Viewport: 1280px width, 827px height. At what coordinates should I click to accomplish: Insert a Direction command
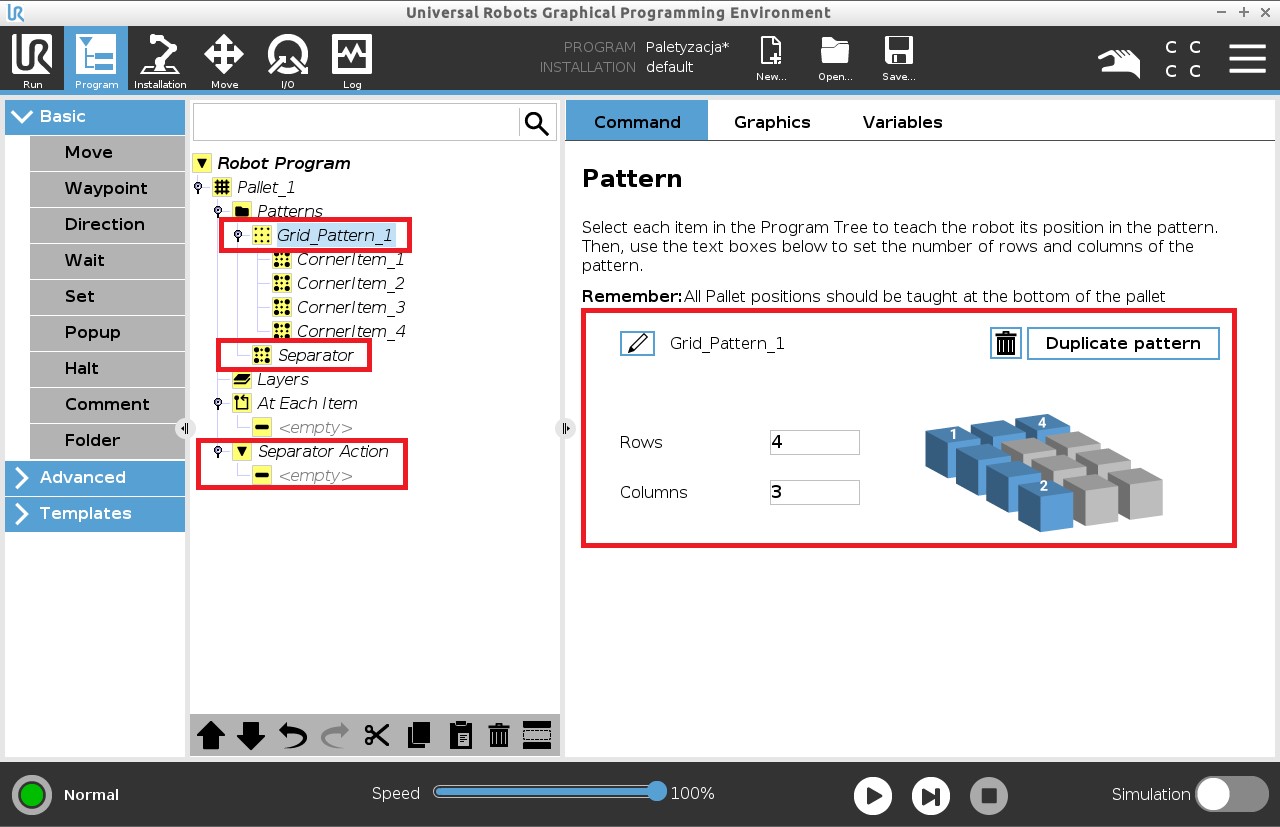coord(107,225)
